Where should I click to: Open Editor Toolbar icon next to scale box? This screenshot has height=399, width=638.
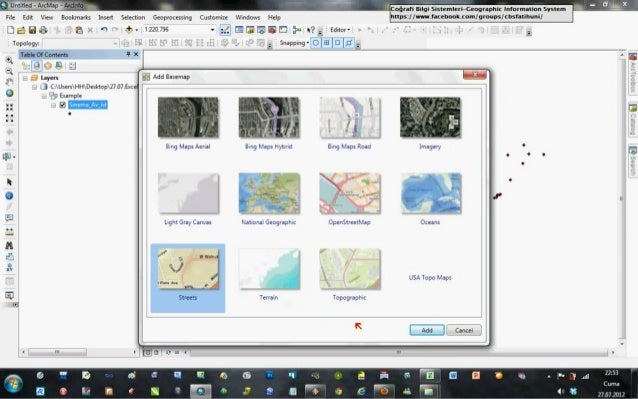(x=225, y=30)
